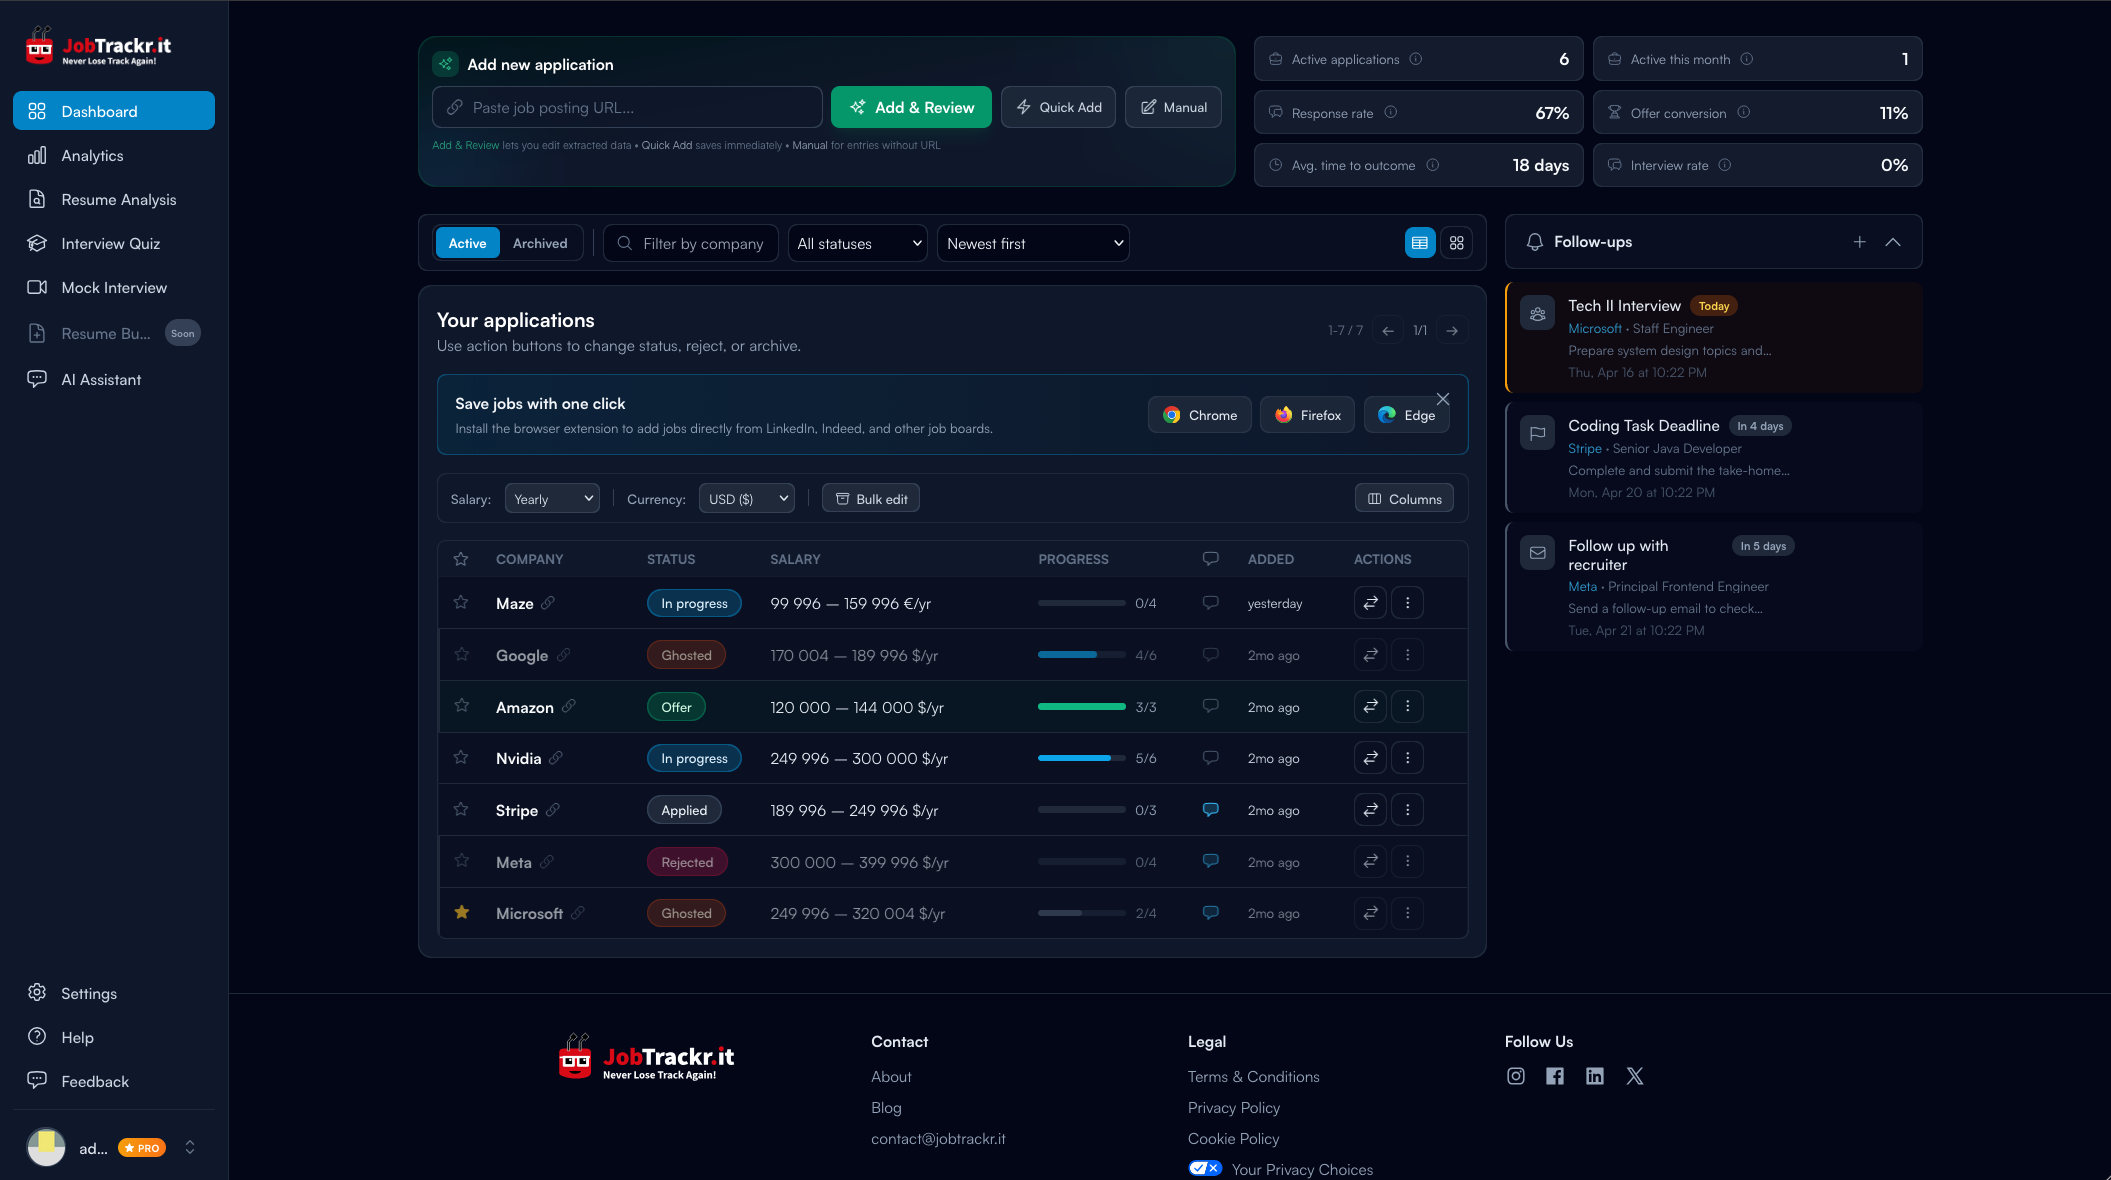This screenshot has height=1180, width=2111.
Task: Open the Terms & Conditions link
Action: pyautogui.click(x=1253, y=1076)
